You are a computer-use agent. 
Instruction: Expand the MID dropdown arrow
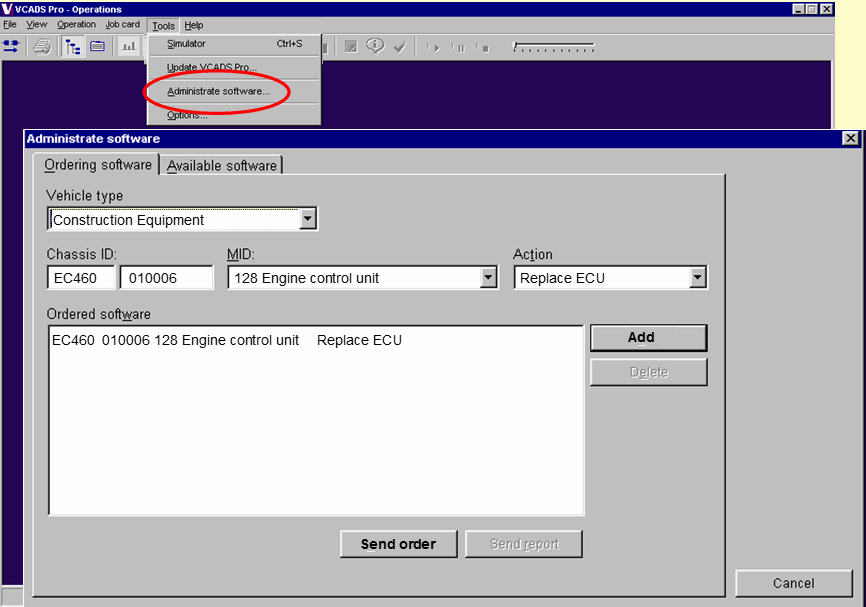[488, 278]
